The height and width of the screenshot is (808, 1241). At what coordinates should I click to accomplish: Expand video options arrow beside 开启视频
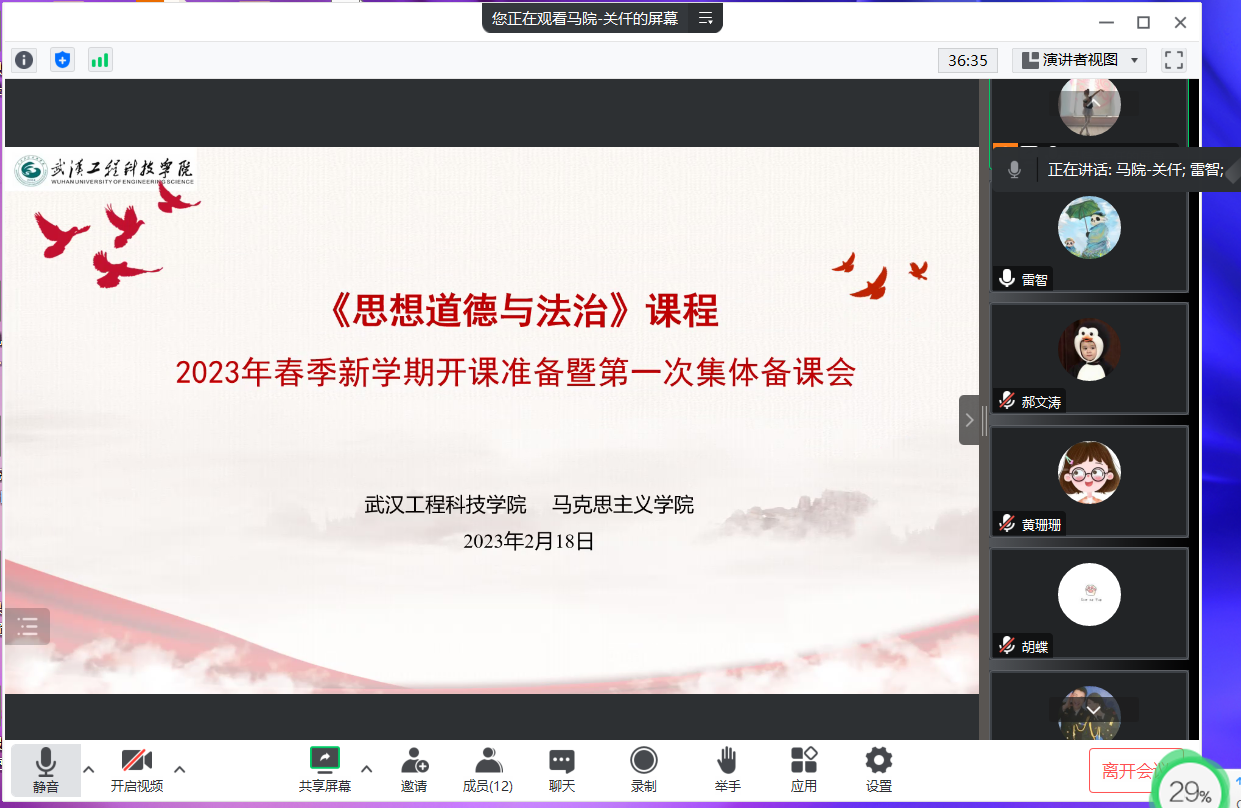[180, 769]
